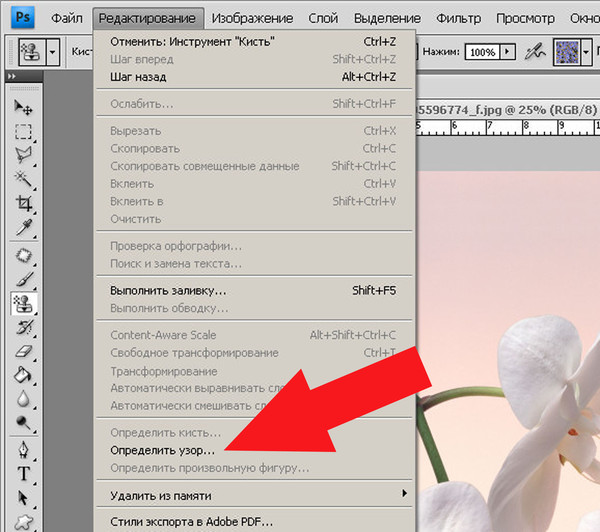Screen dimensions: 600x532
Task: Expand the Удалить из памяти submenu
Action: point(254,496)
